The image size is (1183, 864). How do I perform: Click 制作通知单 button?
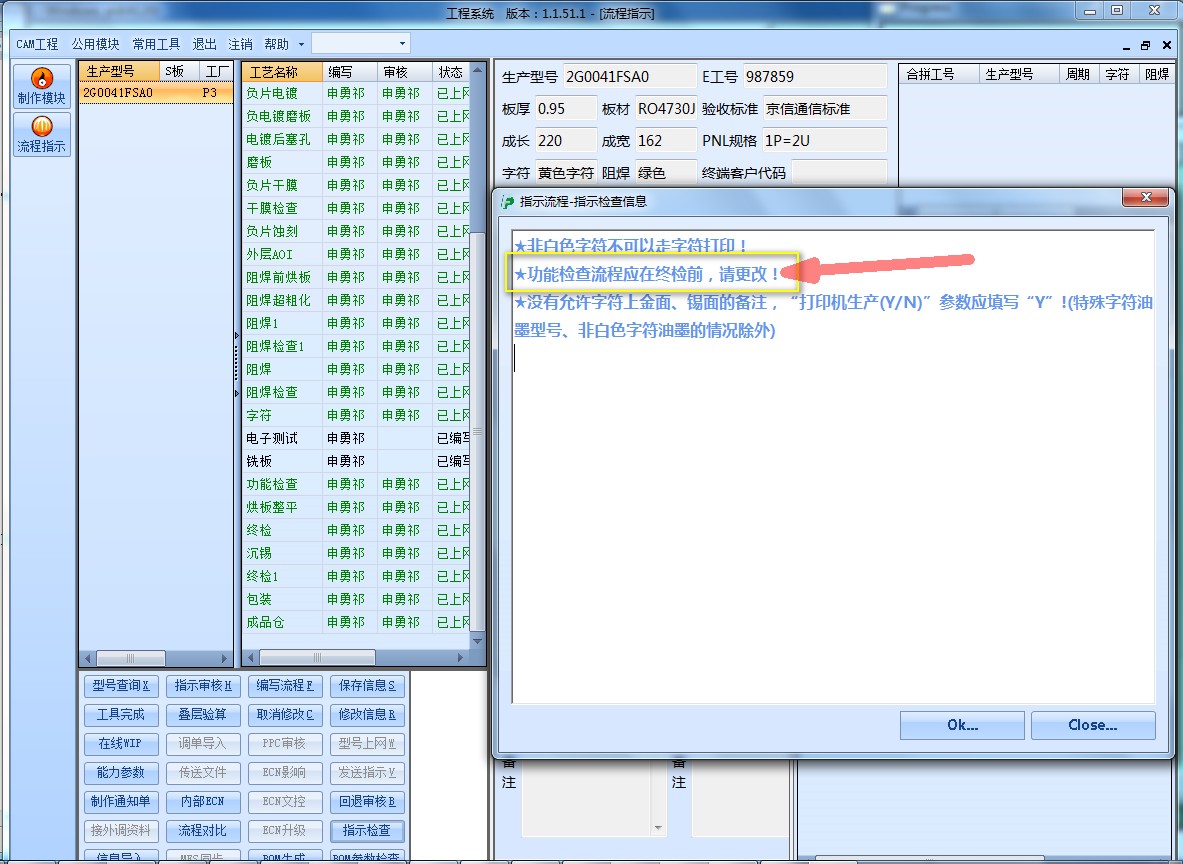(x=121, y=801)
